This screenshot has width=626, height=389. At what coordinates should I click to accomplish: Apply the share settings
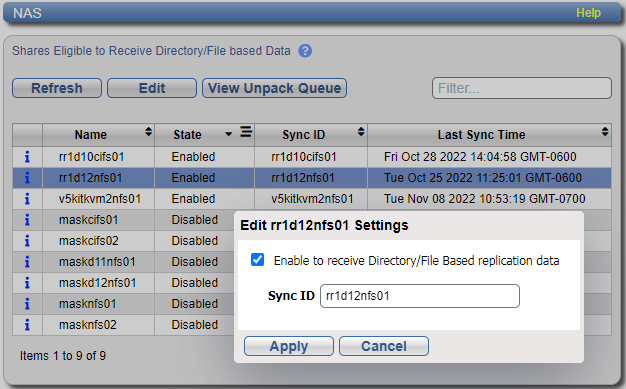[289, 346]
